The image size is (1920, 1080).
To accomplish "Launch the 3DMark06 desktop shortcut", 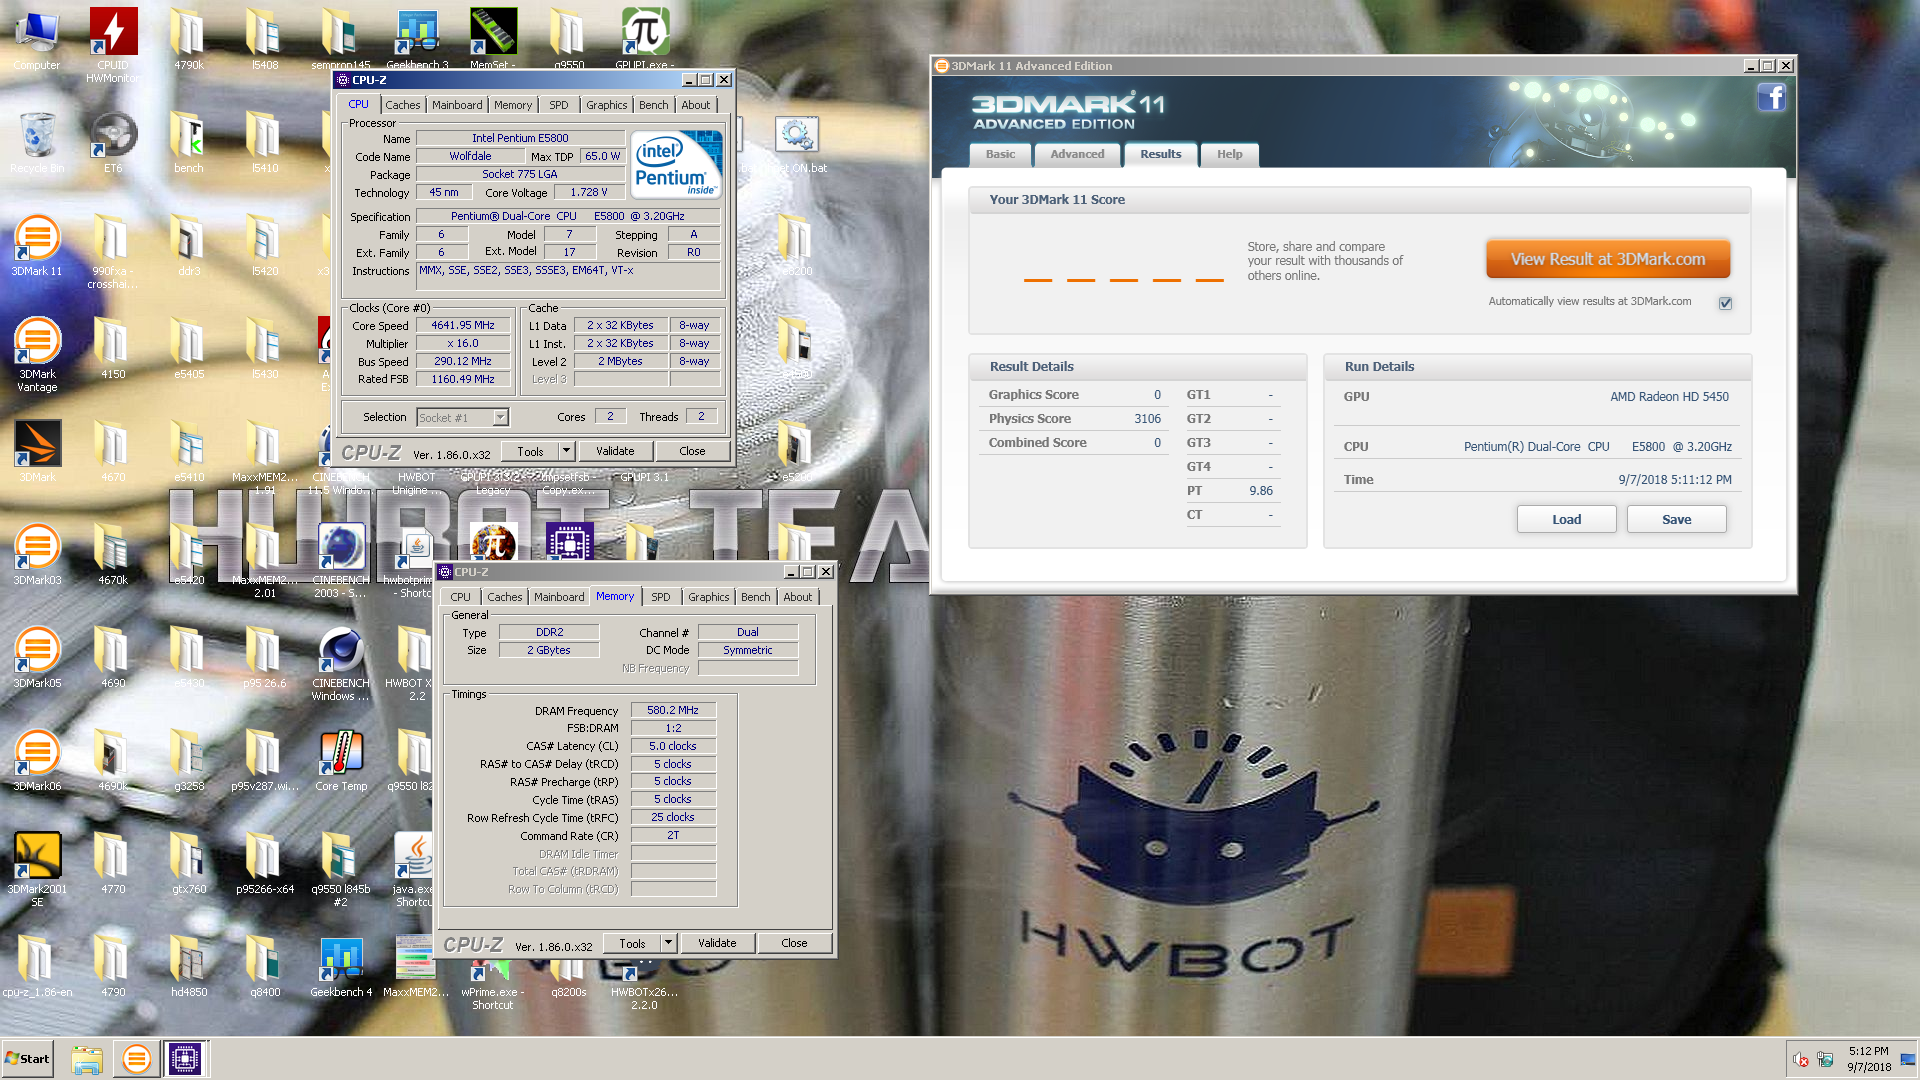I will click(37, 760).
